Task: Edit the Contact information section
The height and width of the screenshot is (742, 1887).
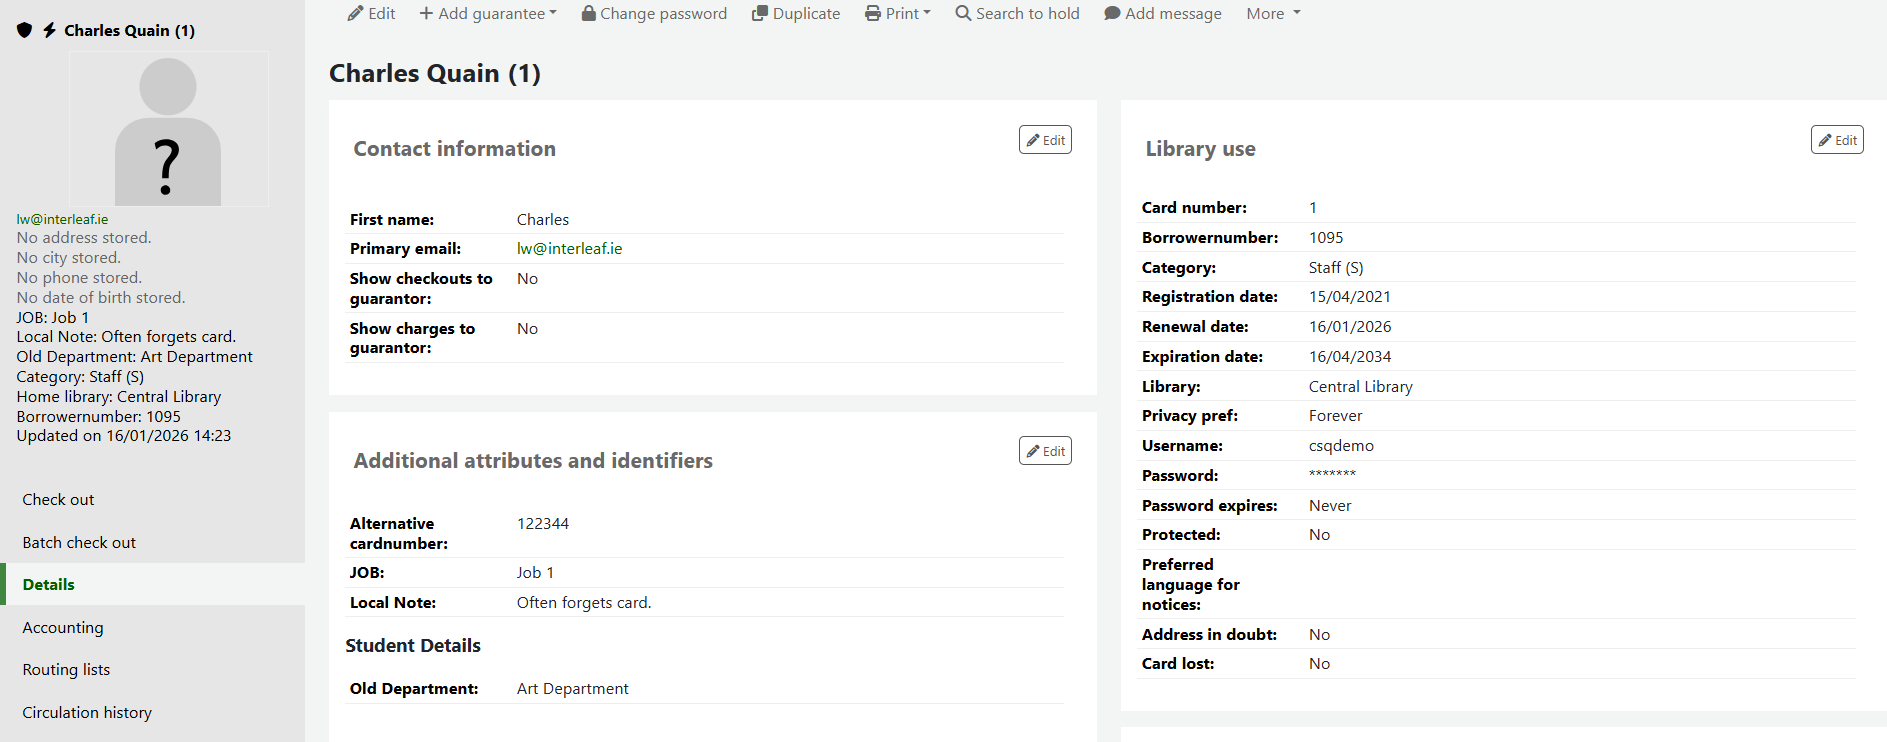Action: tap(1045, 140)
